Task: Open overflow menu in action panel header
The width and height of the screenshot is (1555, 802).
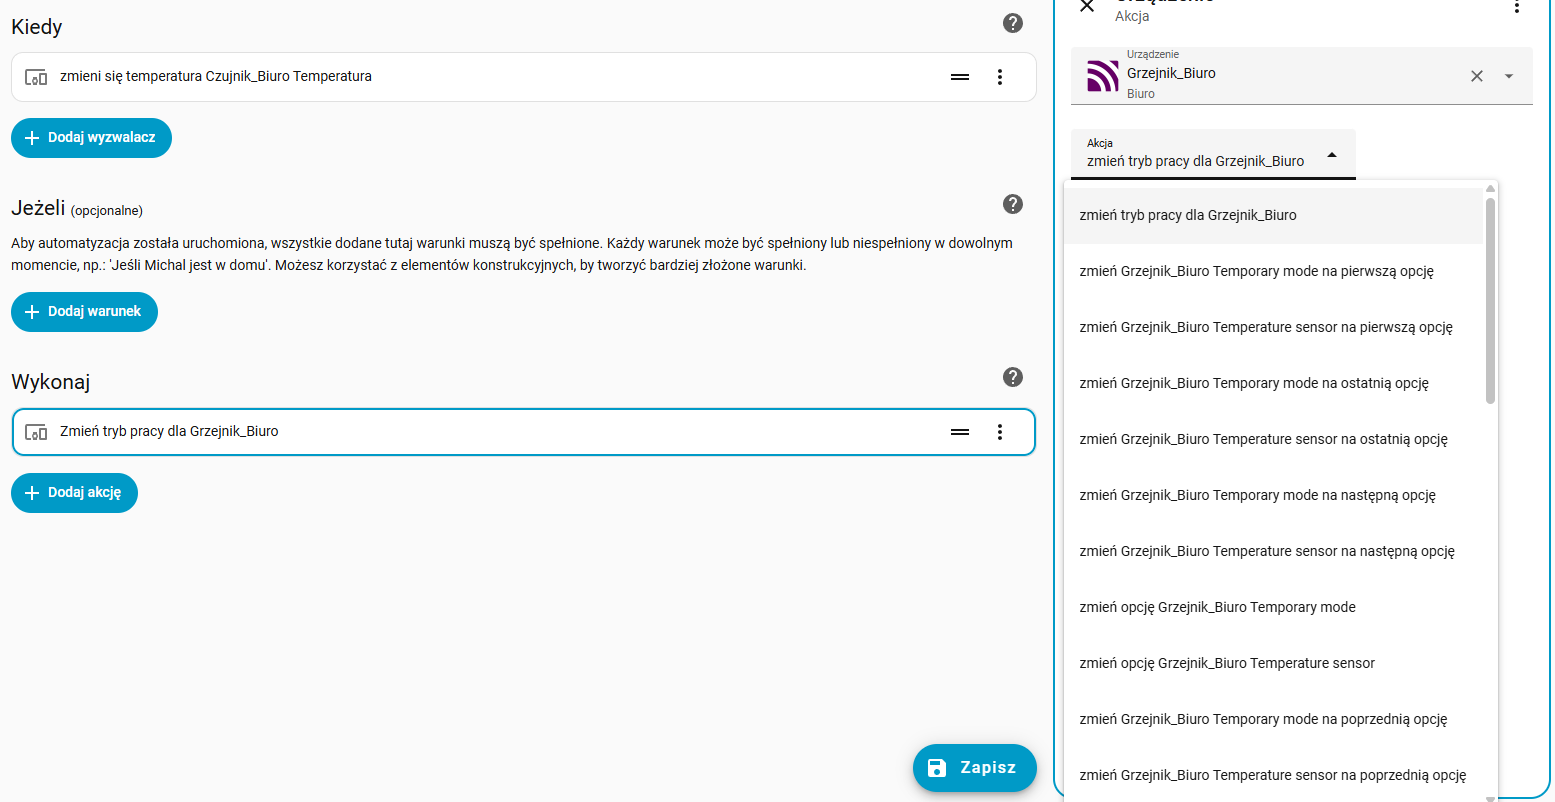Action: 1517,7
